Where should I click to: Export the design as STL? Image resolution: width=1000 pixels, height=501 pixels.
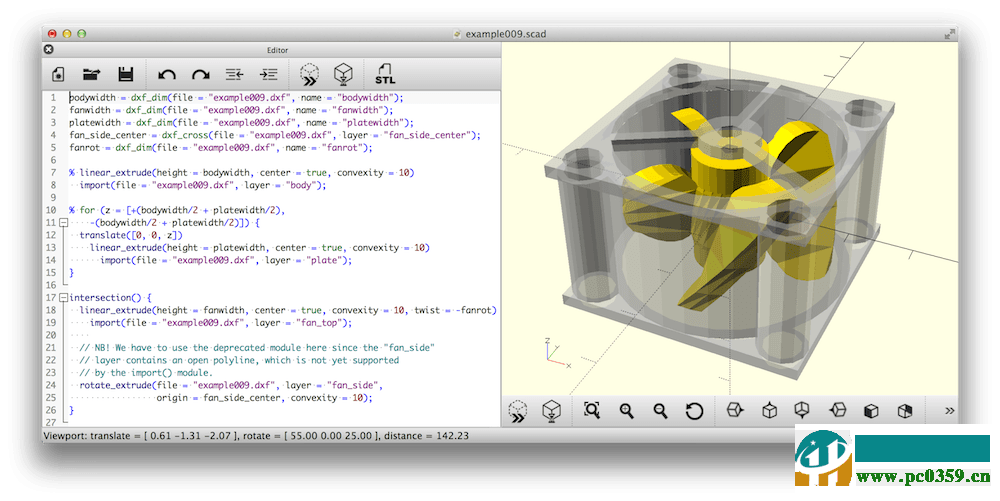384,74
